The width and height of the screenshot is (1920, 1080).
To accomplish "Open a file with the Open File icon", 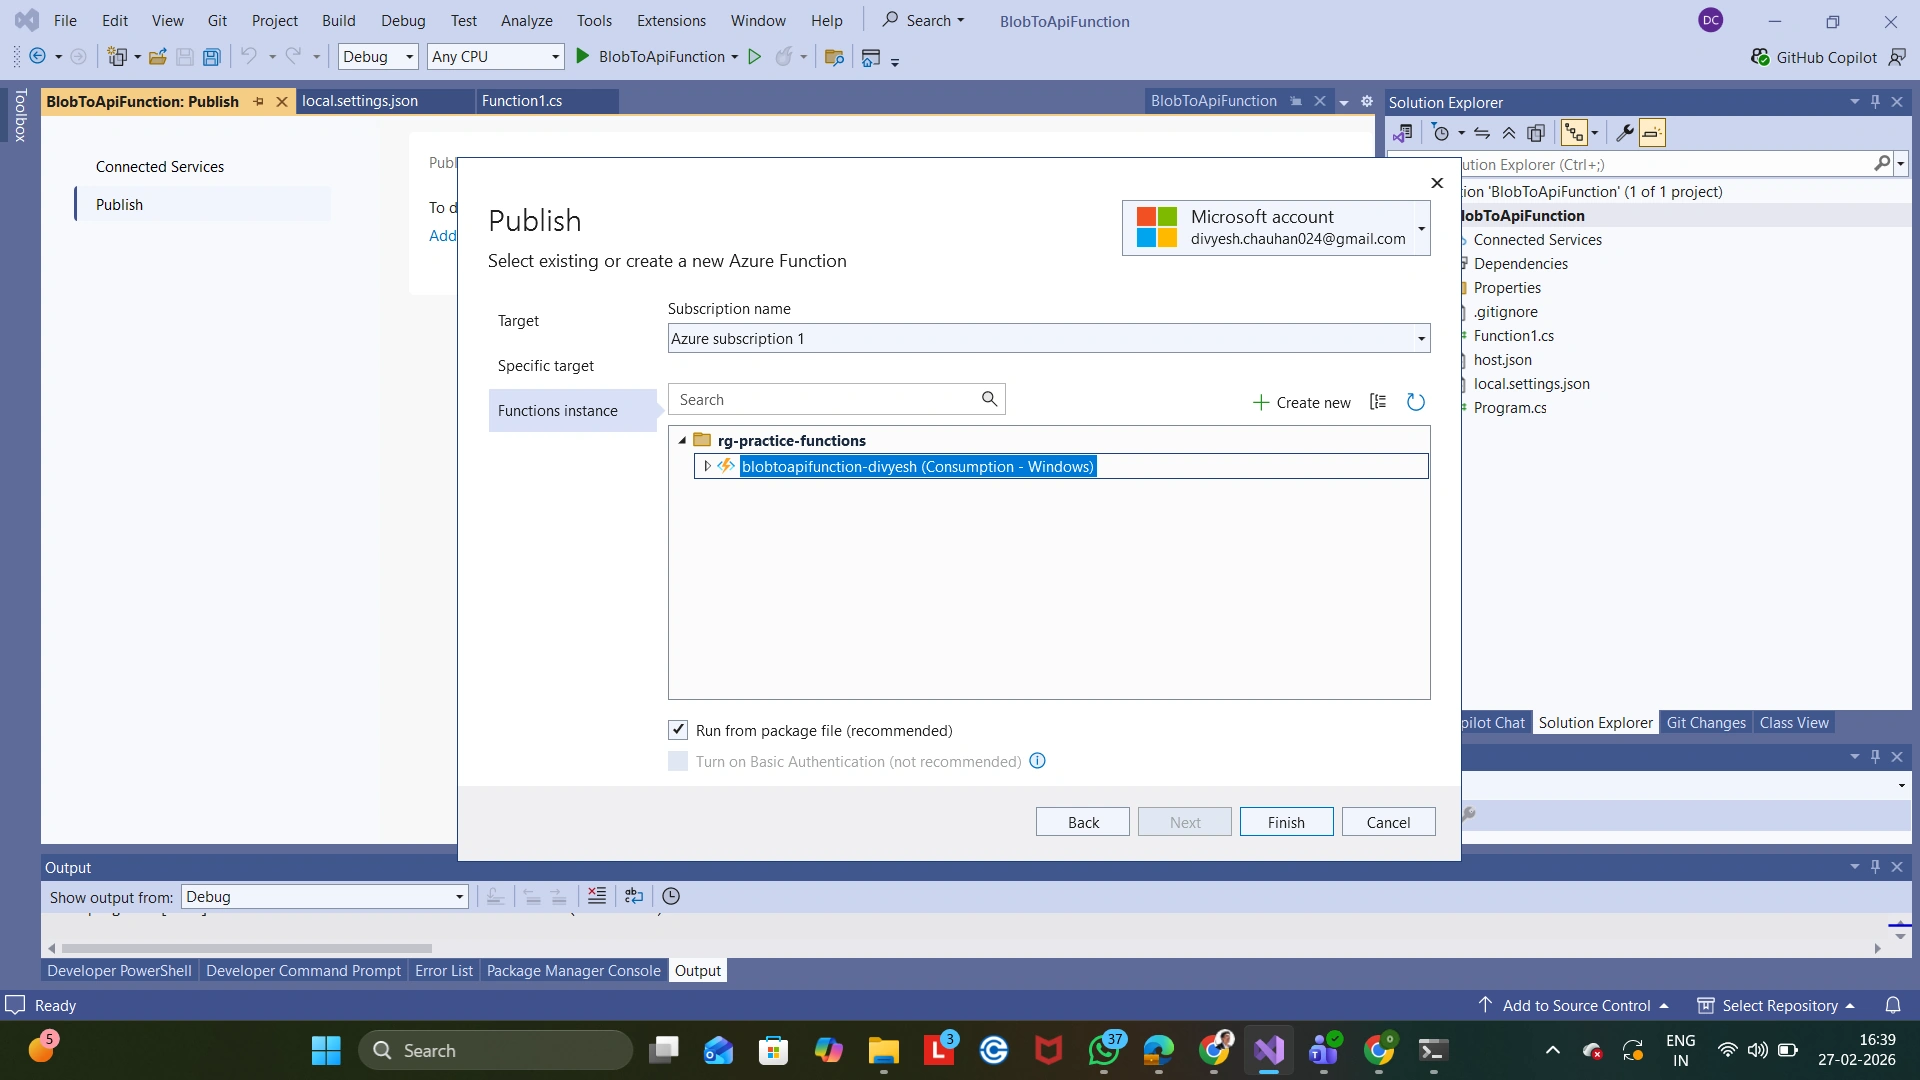I will 157,57.
